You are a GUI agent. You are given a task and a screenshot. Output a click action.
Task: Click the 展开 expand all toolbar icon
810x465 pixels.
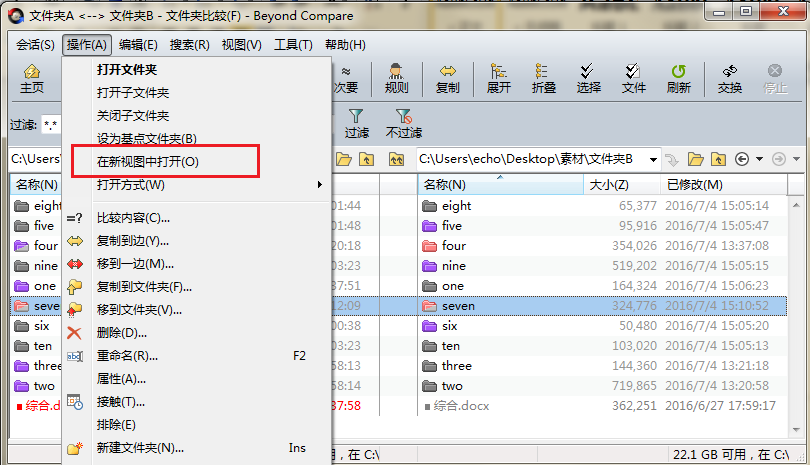pos(499,79)
